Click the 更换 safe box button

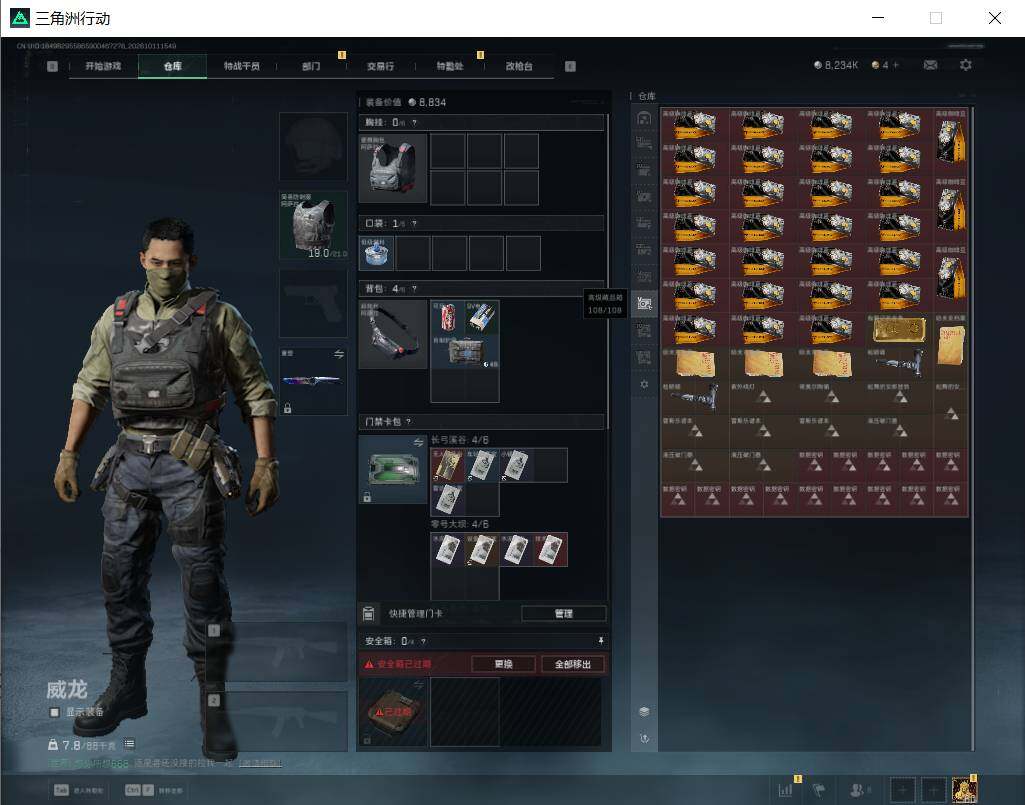click(503, 664)
